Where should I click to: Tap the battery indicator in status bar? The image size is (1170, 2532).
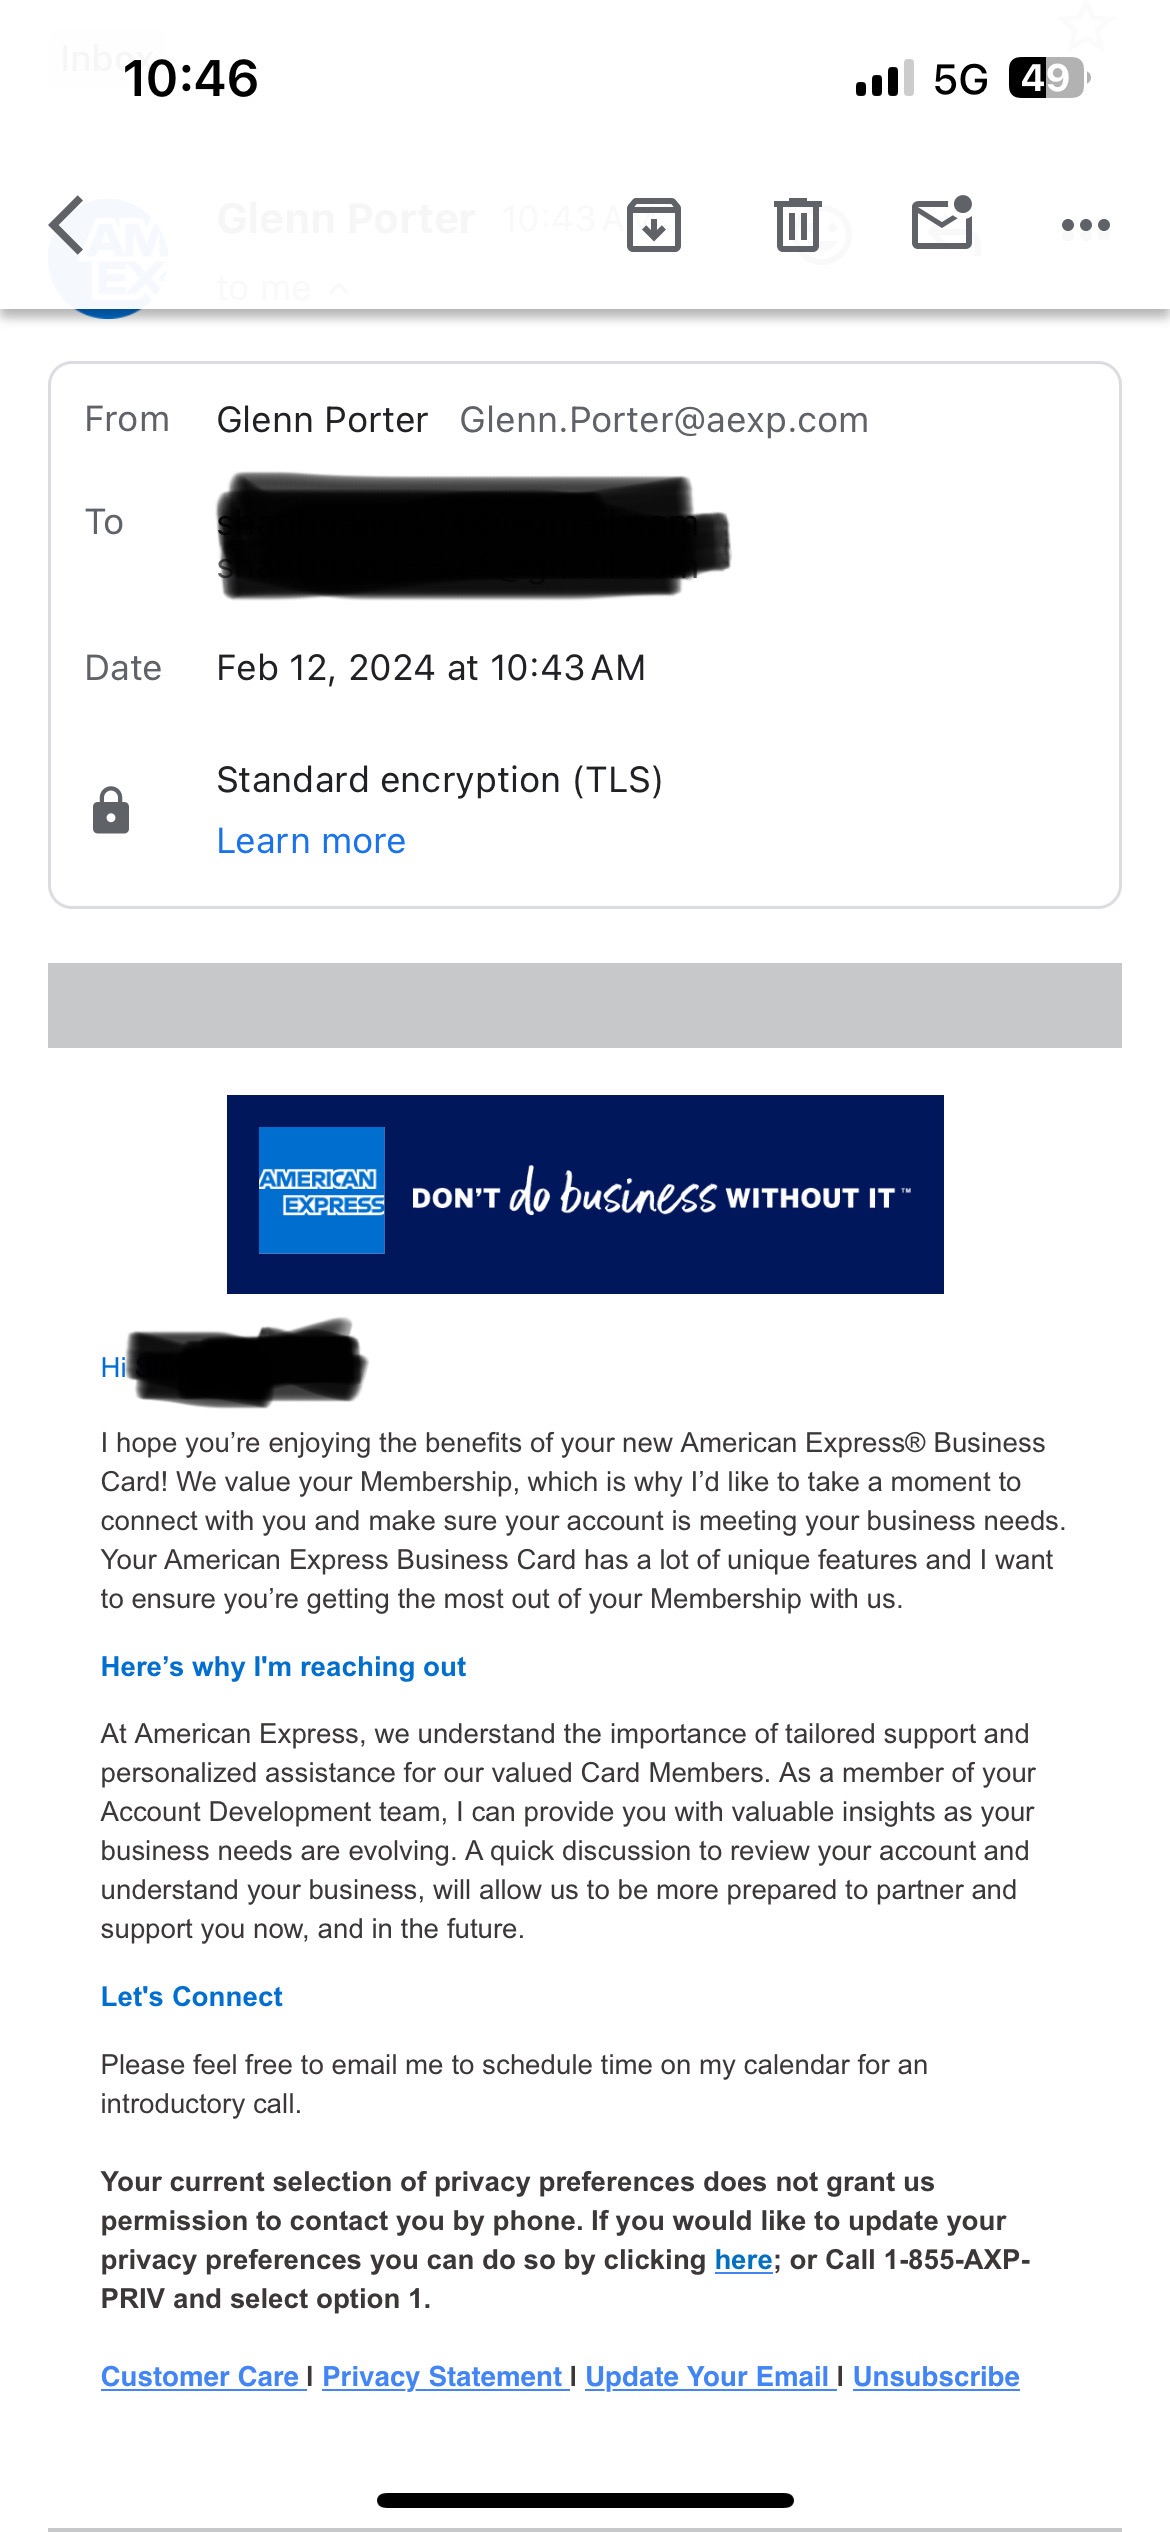(1048, 78)
